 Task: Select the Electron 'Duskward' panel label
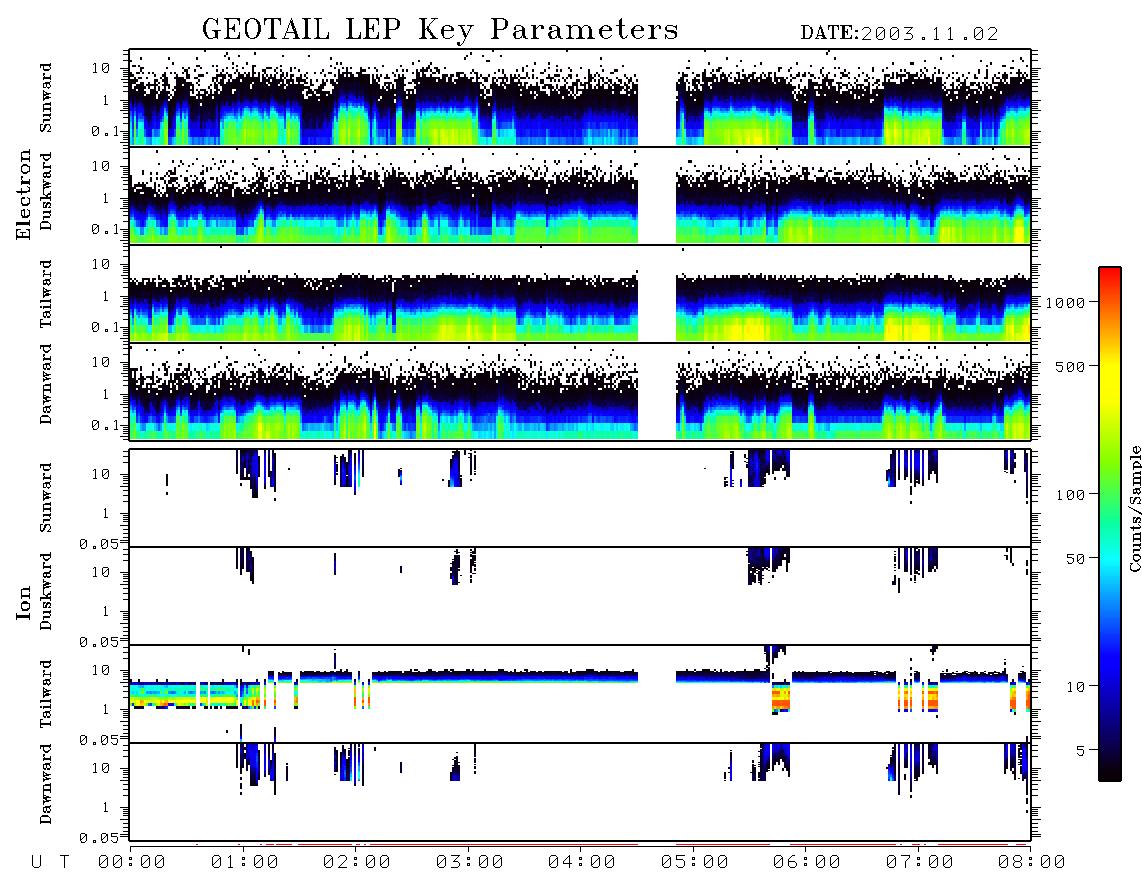click(x=46, y=191)
